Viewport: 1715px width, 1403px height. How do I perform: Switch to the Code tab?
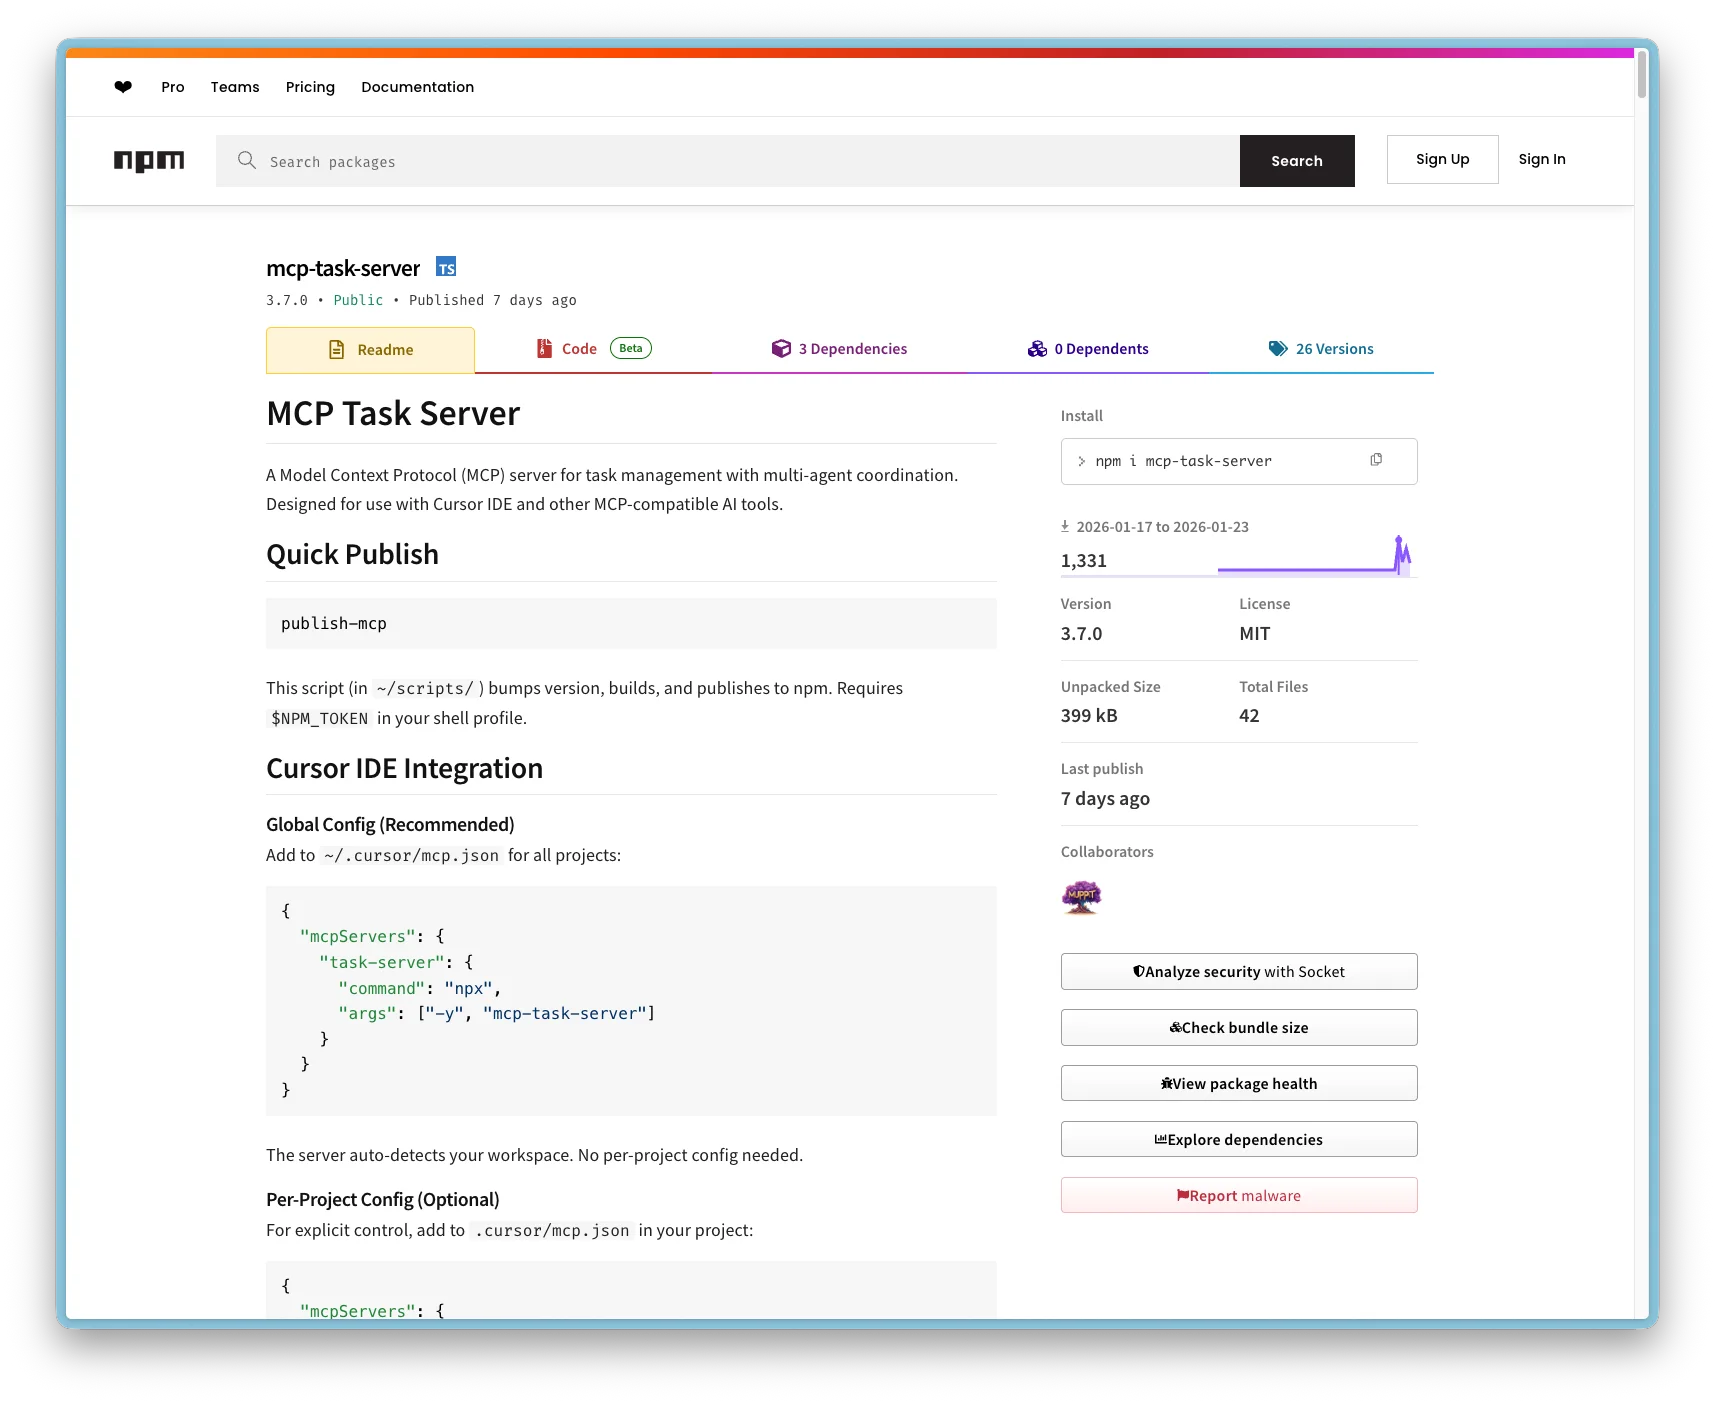579,348
